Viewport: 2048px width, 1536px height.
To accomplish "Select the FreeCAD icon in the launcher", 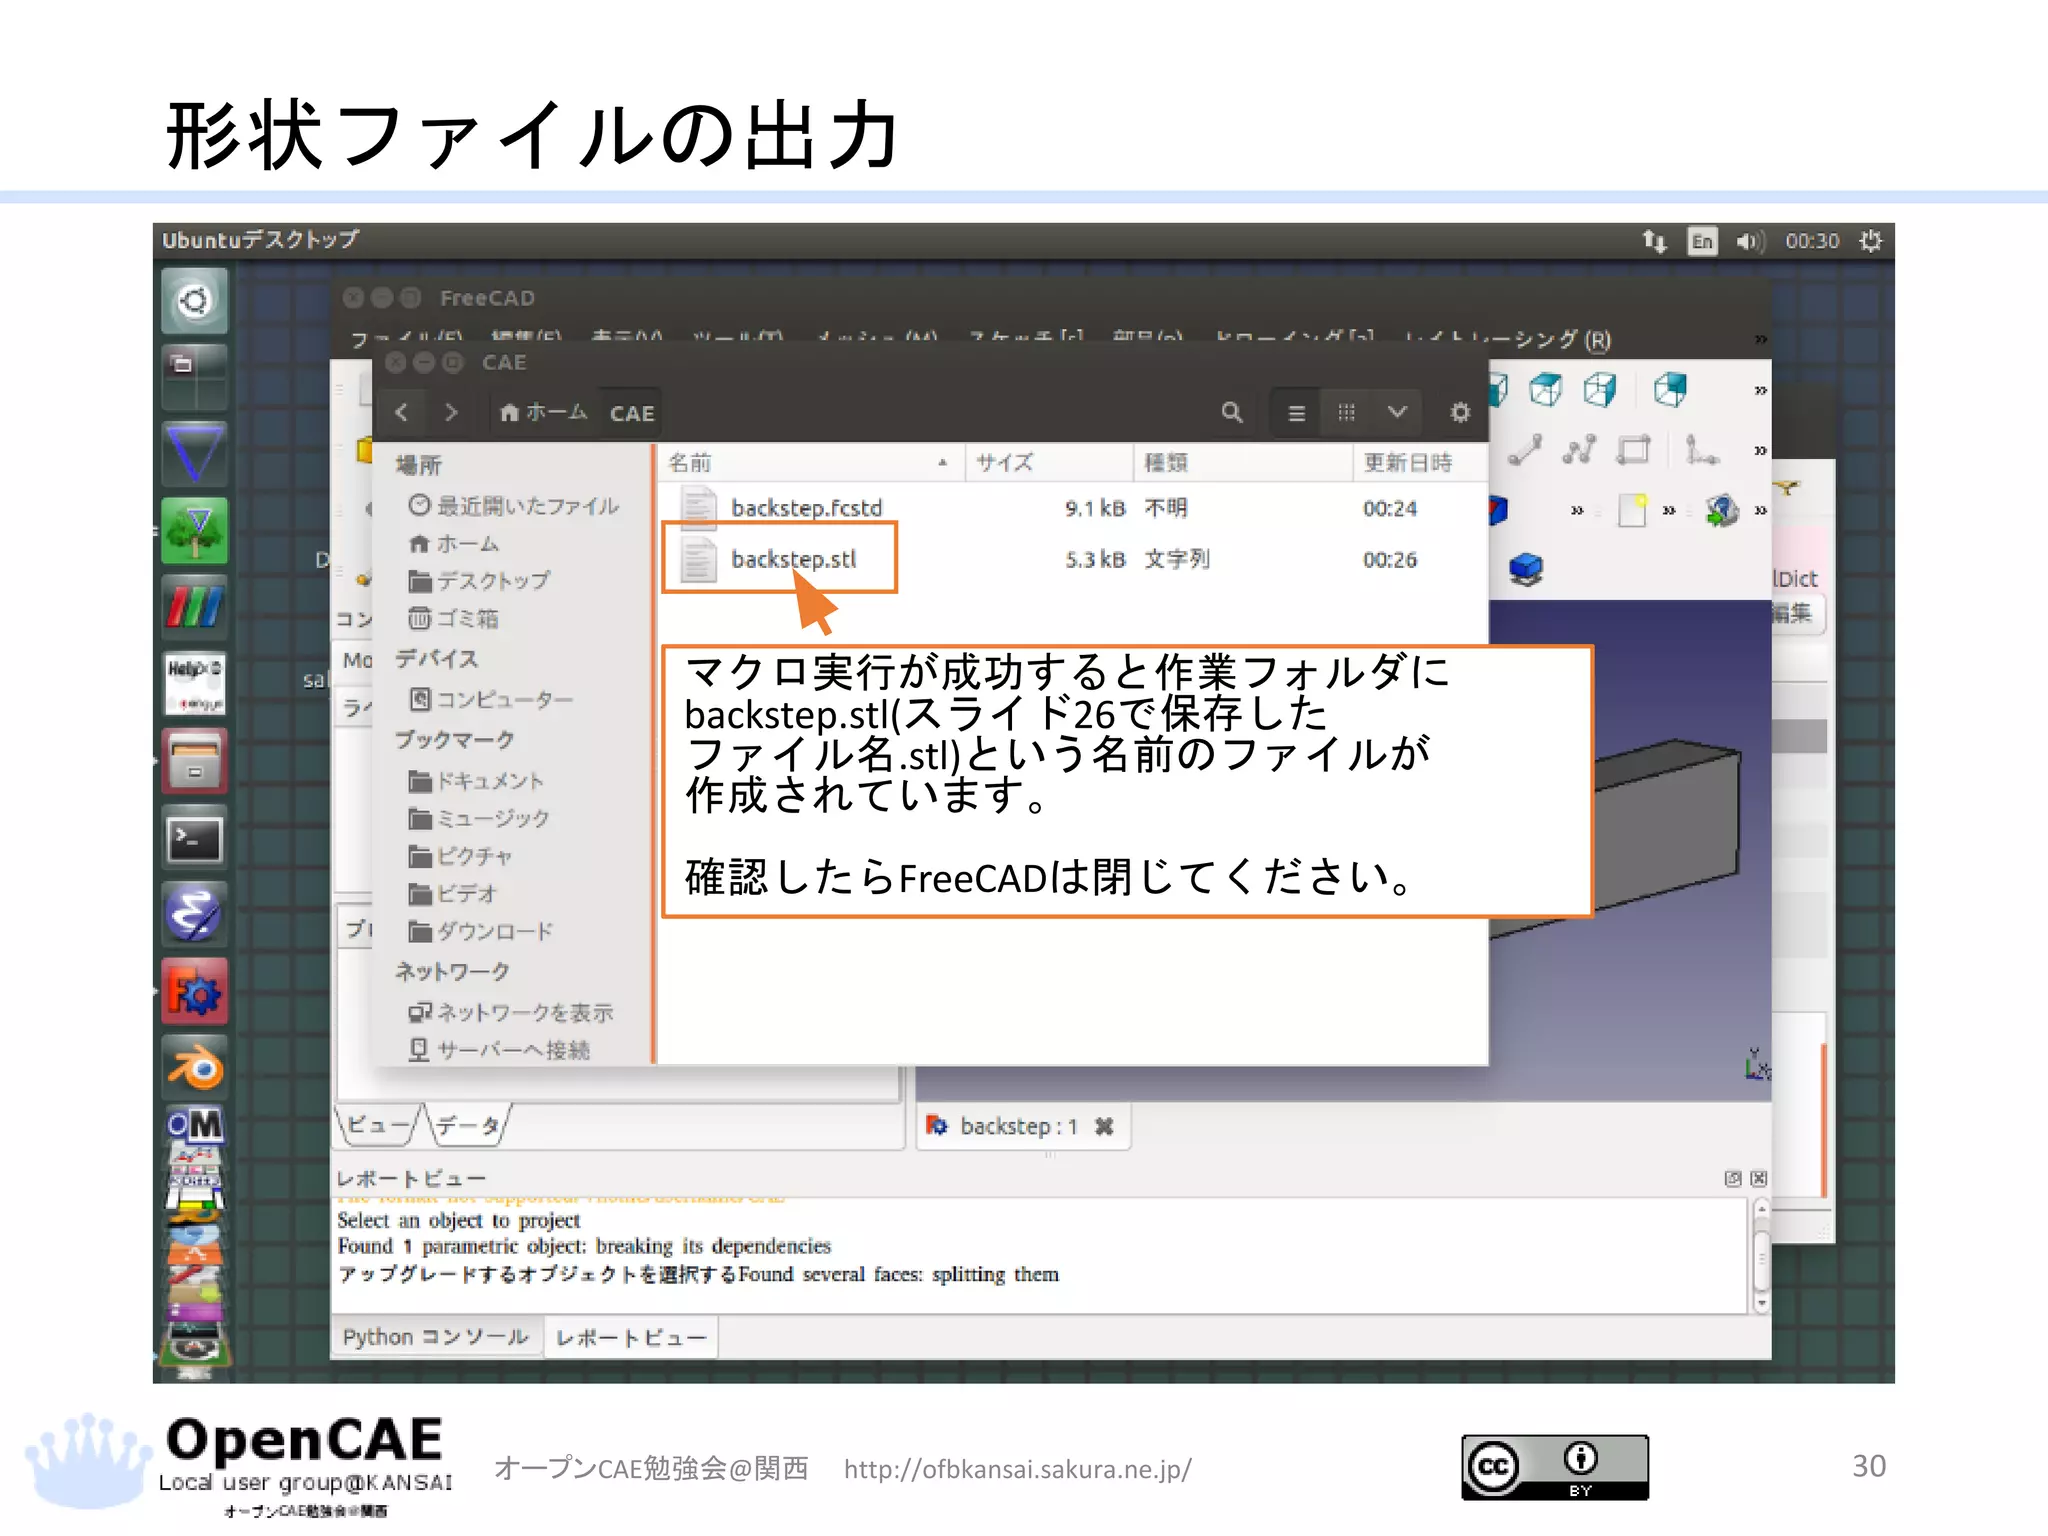I will click(x=195, y=991).
